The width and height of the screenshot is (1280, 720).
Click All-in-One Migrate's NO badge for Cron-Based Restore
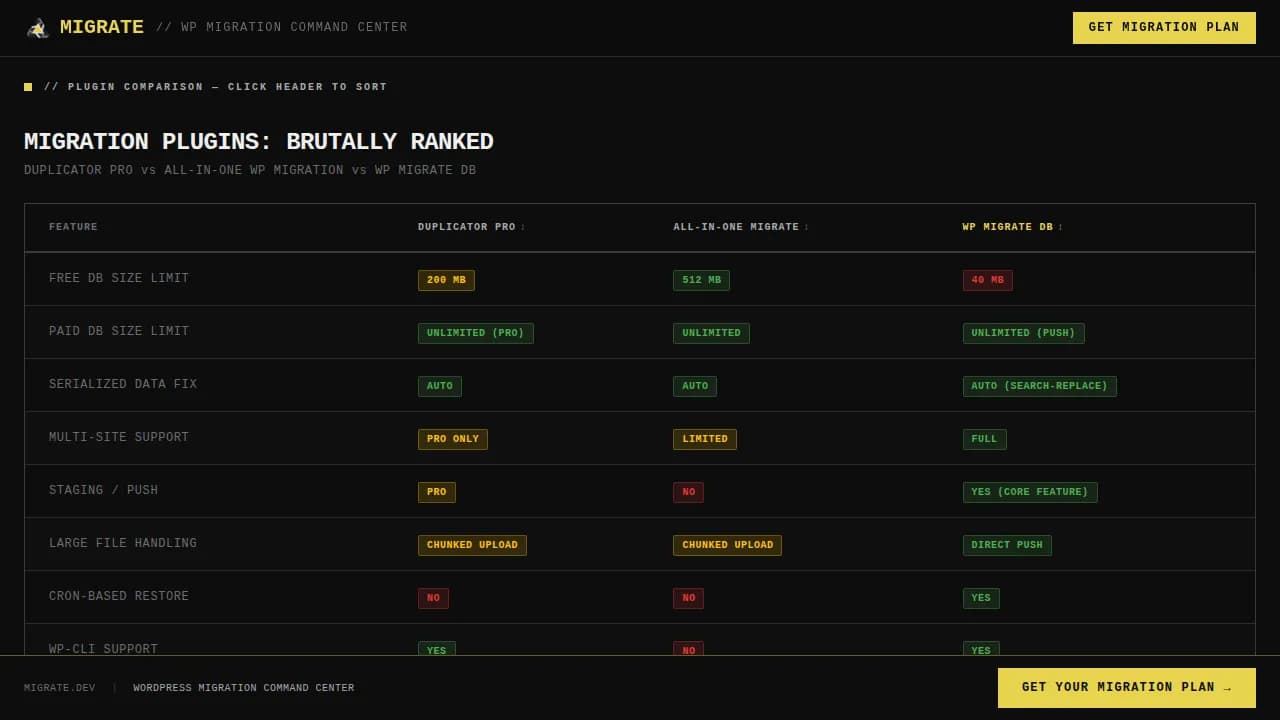tap(688, 598)
